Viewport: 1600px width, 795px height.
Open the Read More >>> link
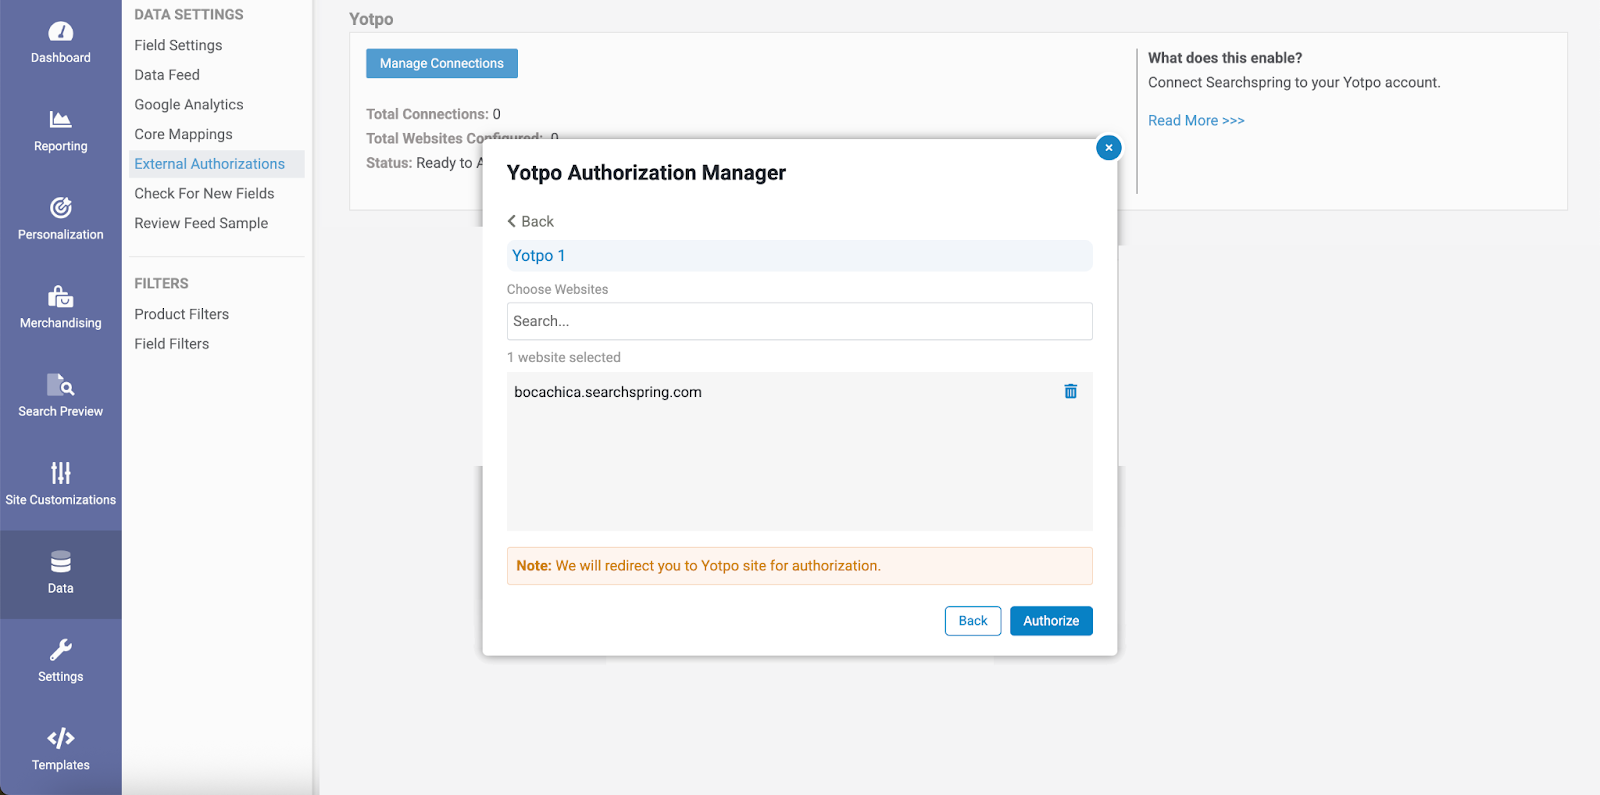point(1196,120)
